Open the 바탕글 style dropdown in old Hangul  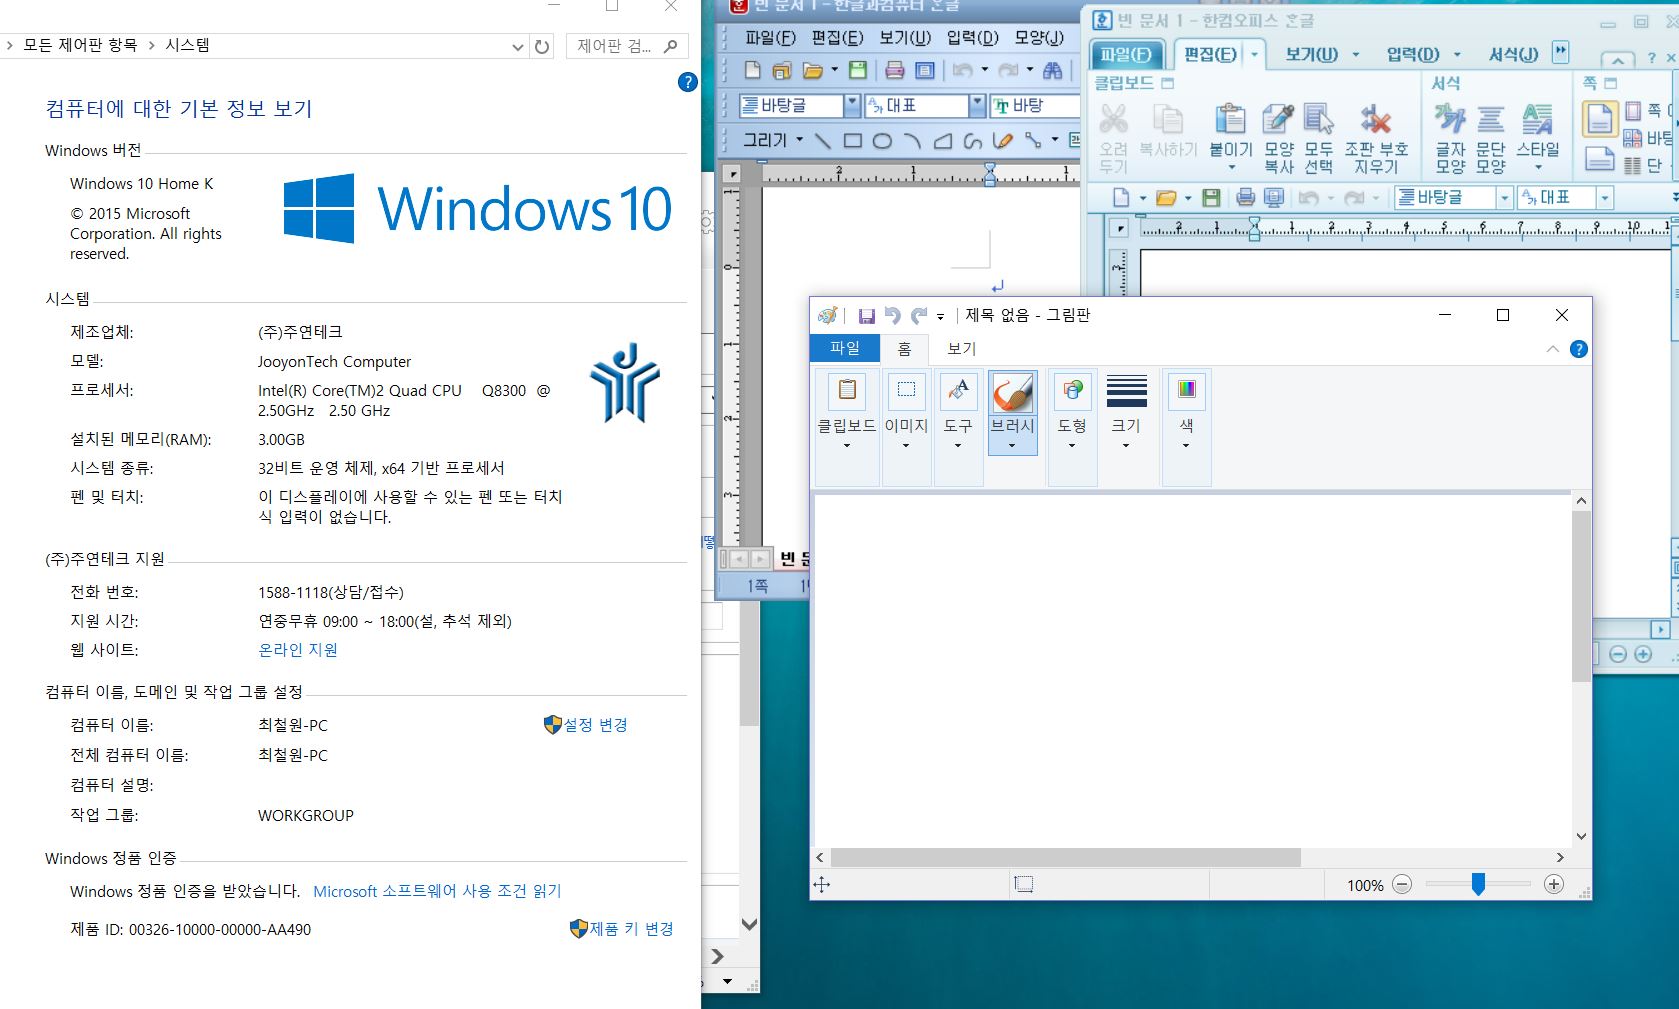coord(852,105)
